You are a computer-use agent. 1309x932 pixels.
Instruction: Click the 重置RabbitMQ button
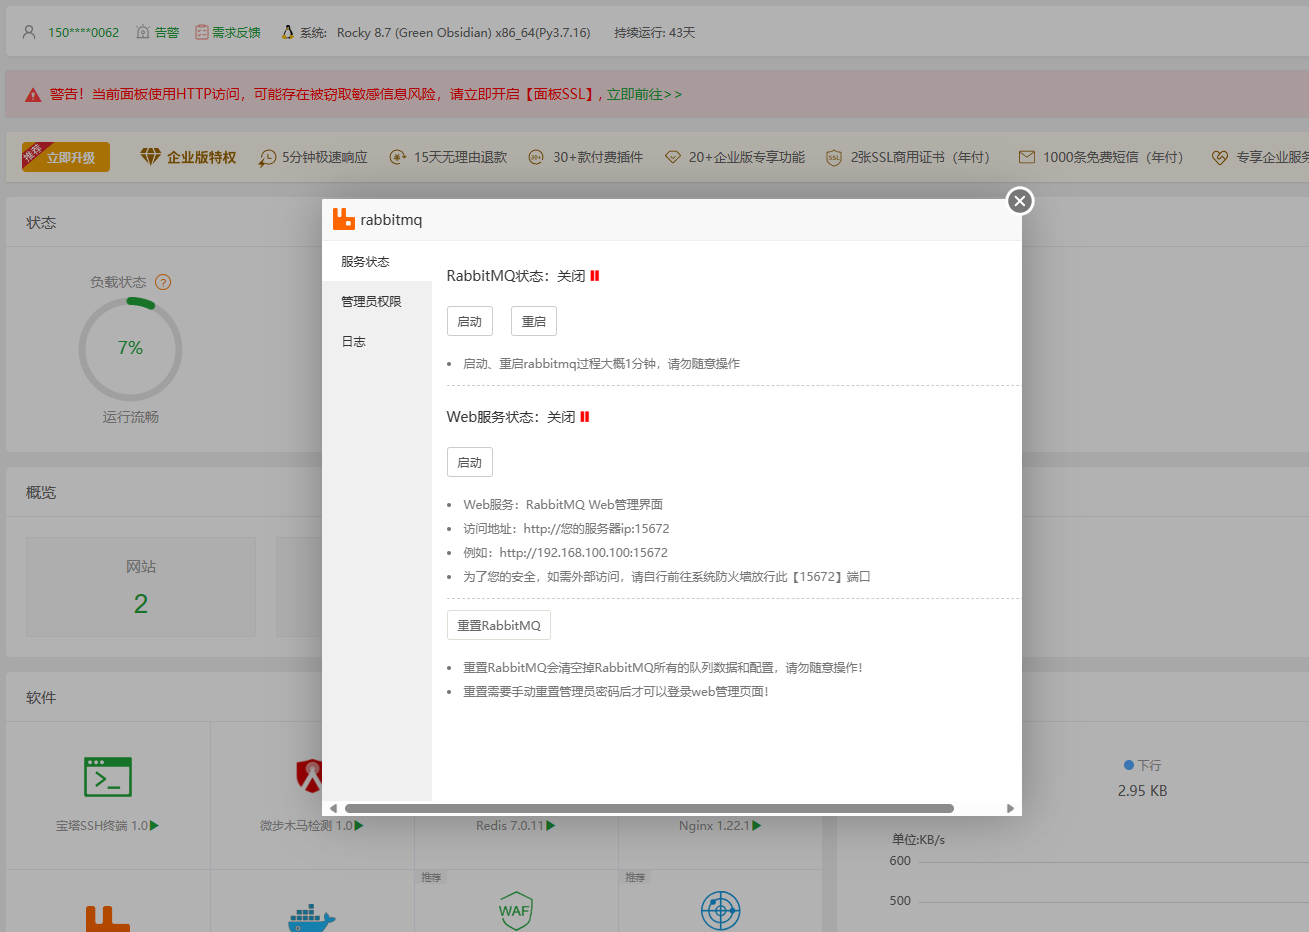tap(499, 625)
